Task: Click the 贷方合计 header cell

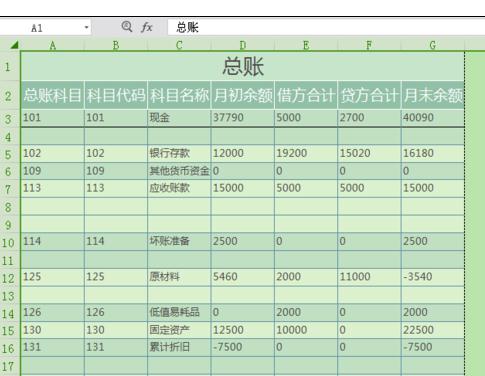Action: (x=369, y=95)
